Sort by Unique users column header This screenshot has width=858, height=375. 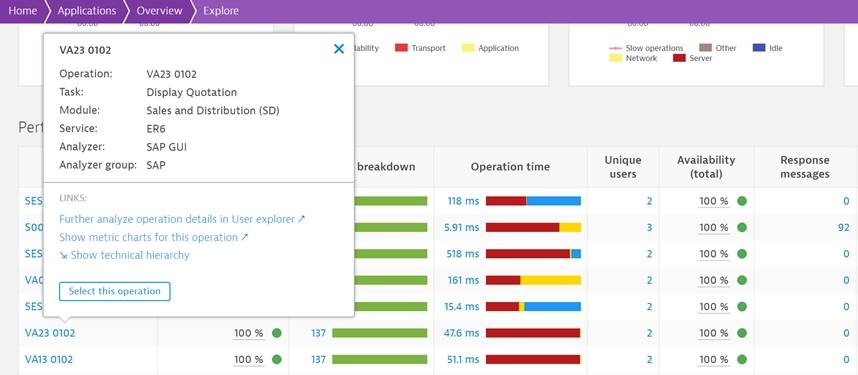(x=623, y=167)
